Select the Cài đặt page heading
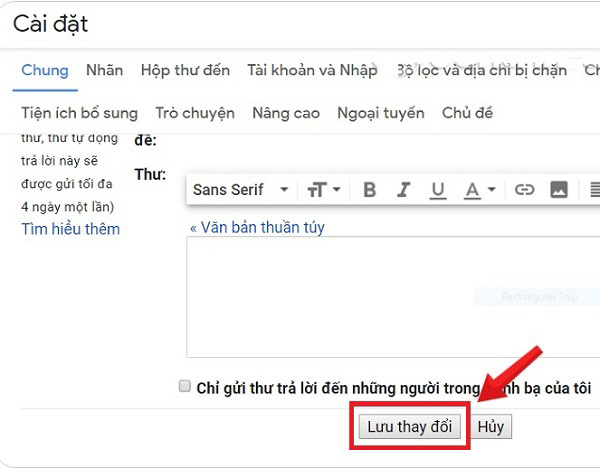This screenshot has width=600, height=468. pyautogui.click(x=51, y=24)
